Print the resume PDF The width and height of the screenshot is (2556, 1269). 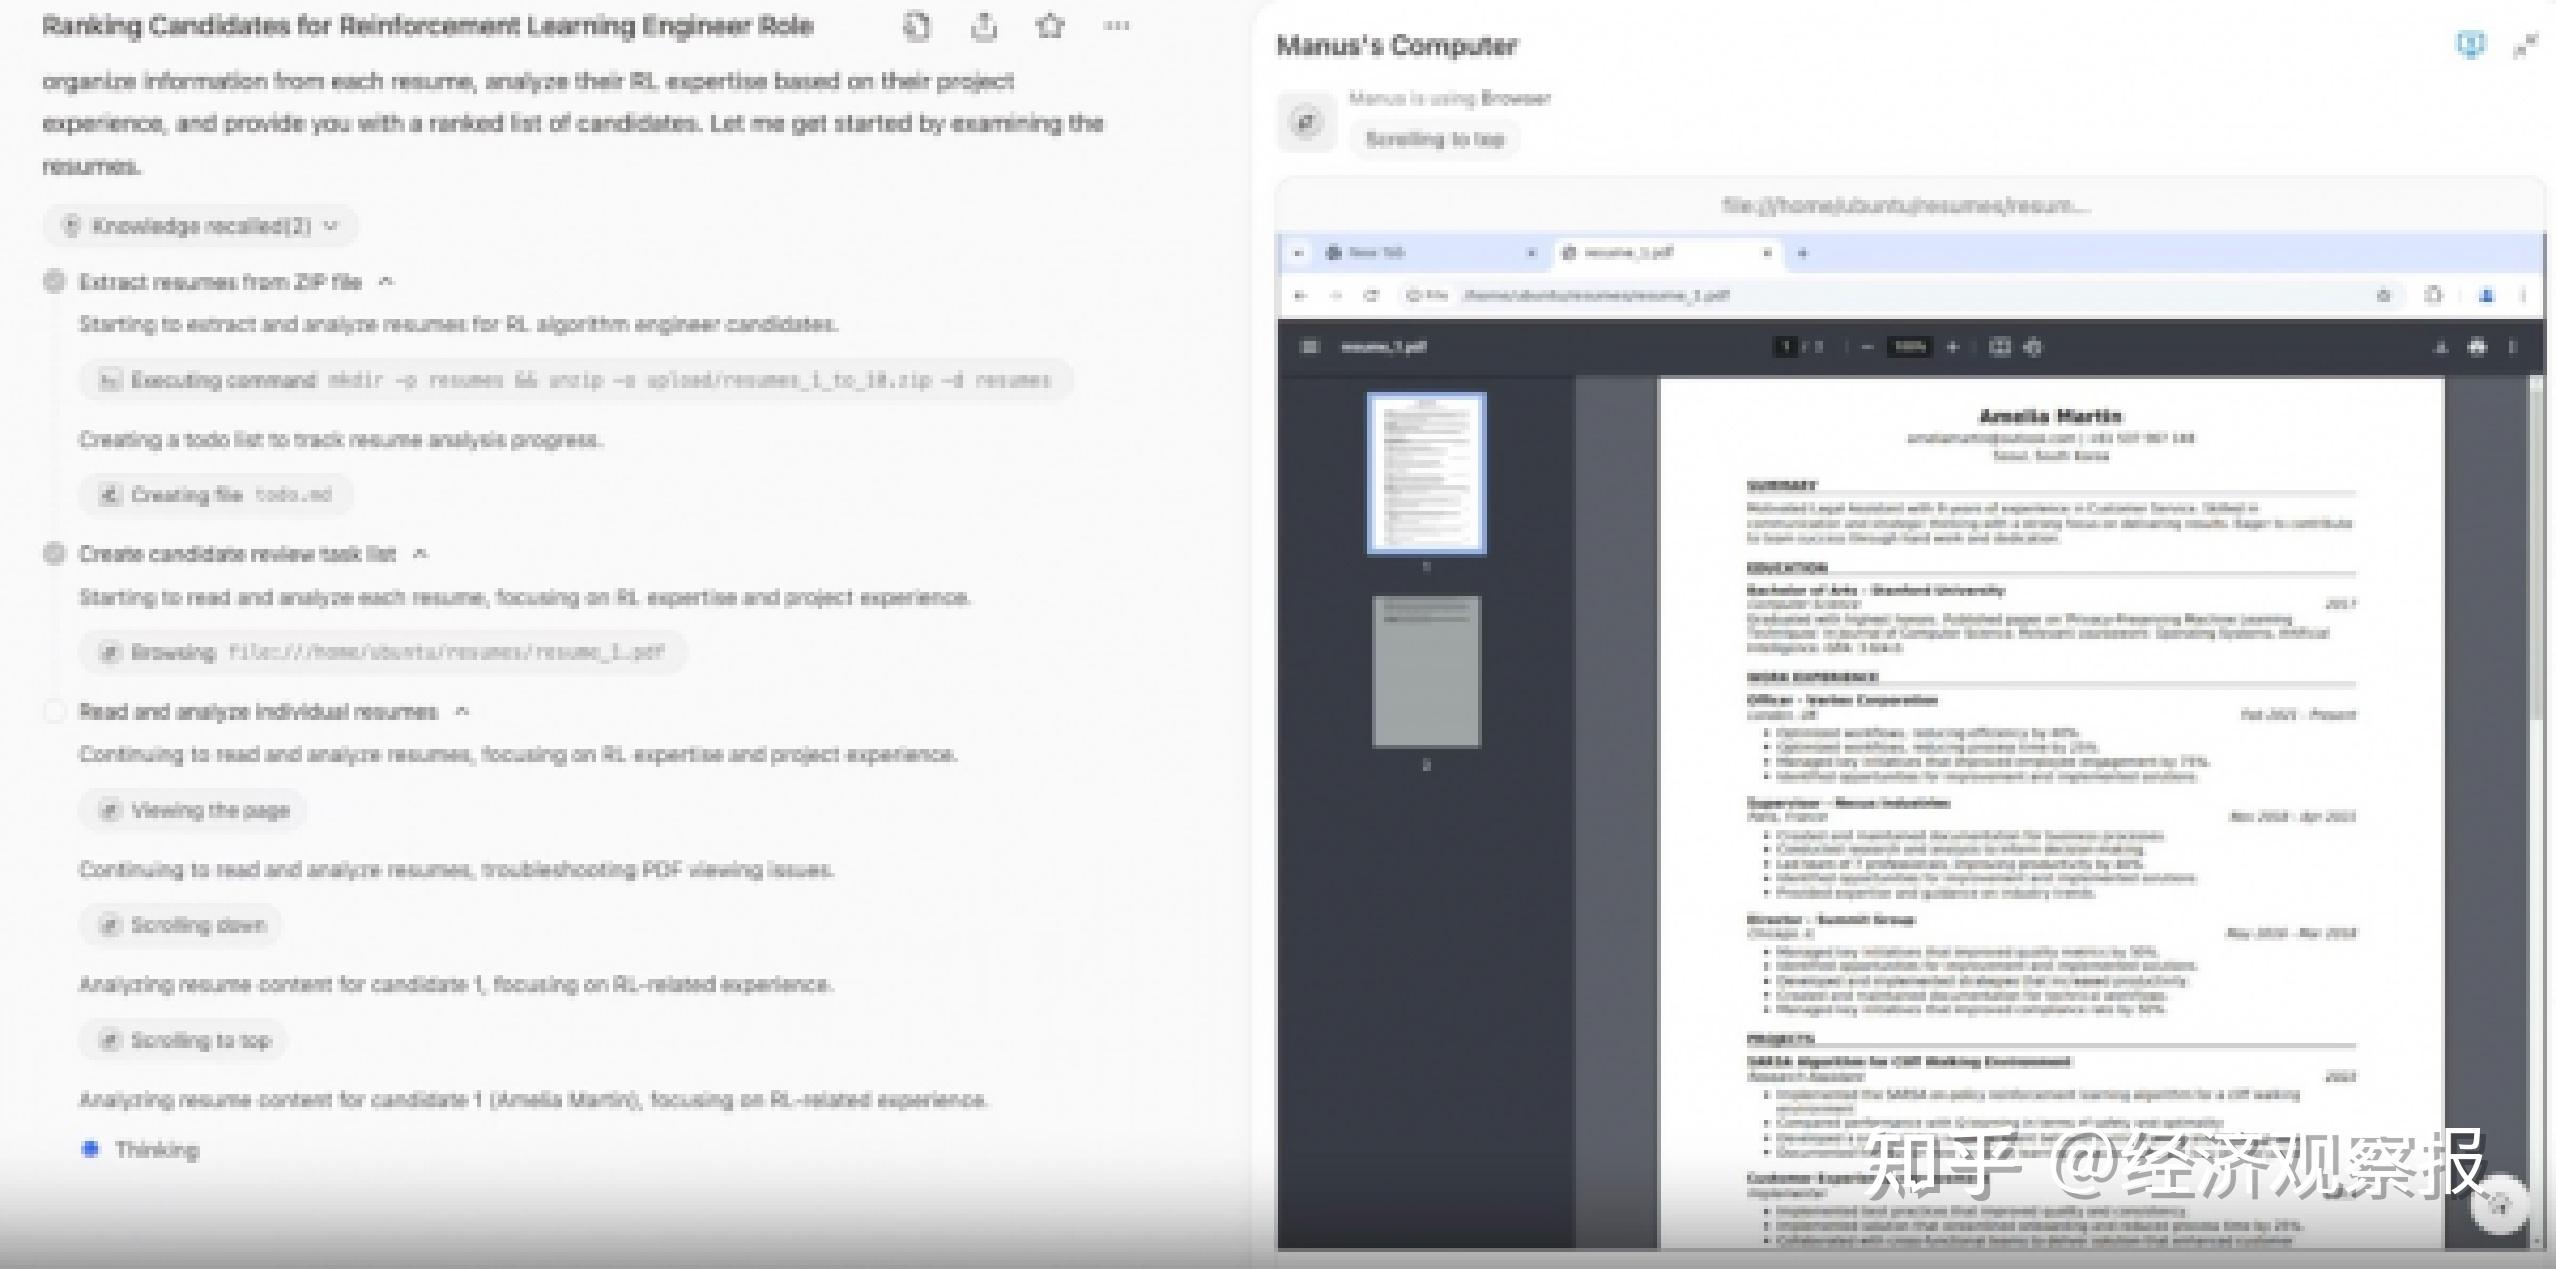click(x=2477, y=347)
